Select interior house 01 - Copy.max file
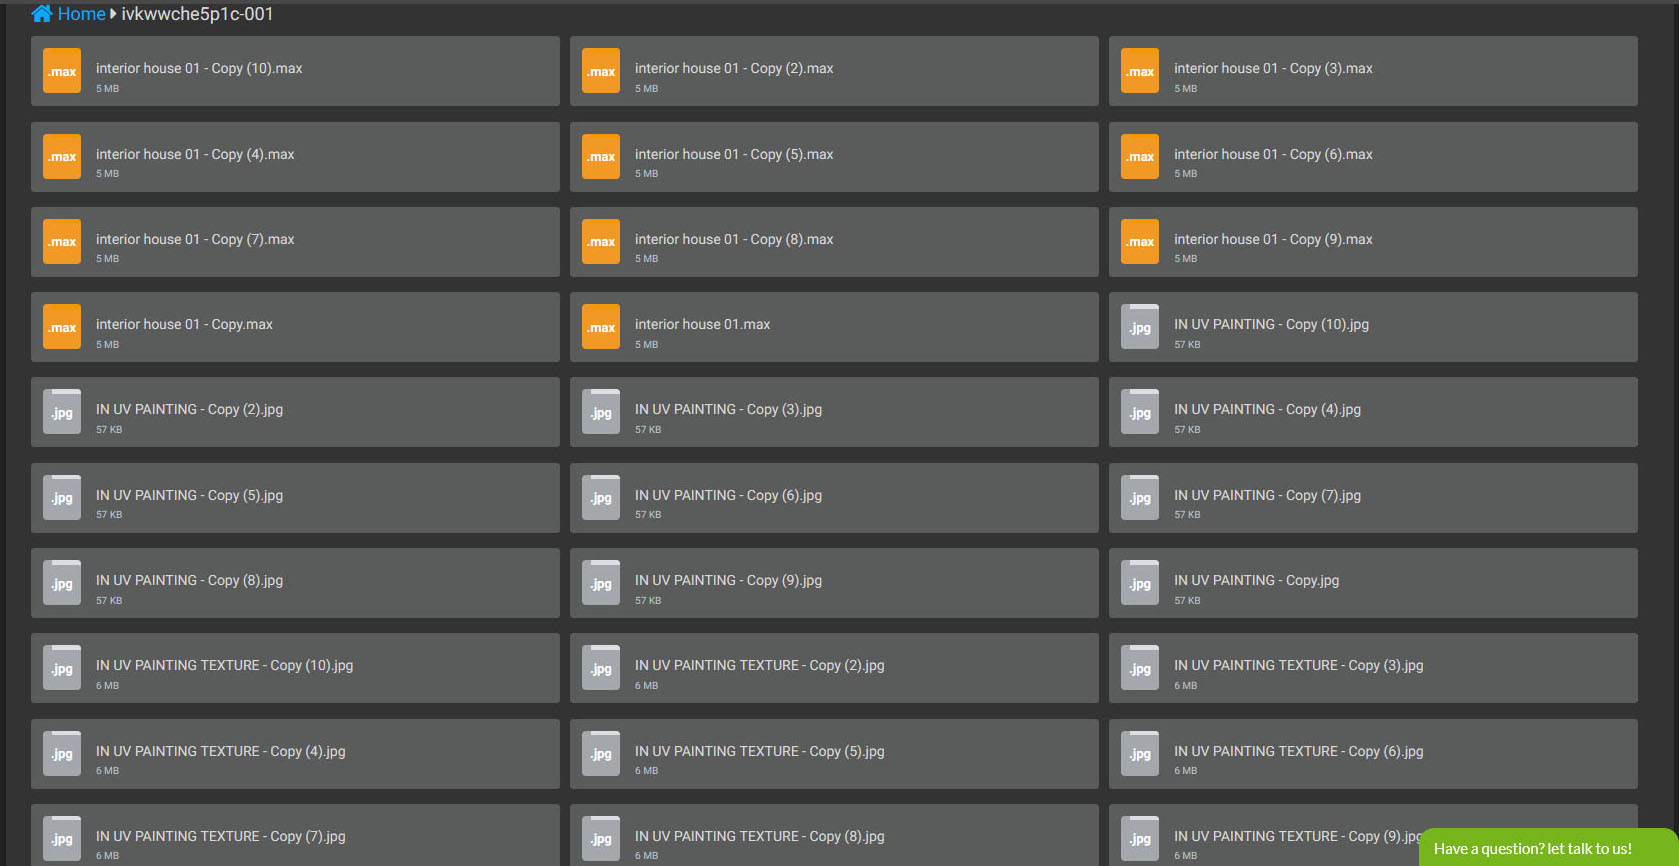 coord(184,325)
